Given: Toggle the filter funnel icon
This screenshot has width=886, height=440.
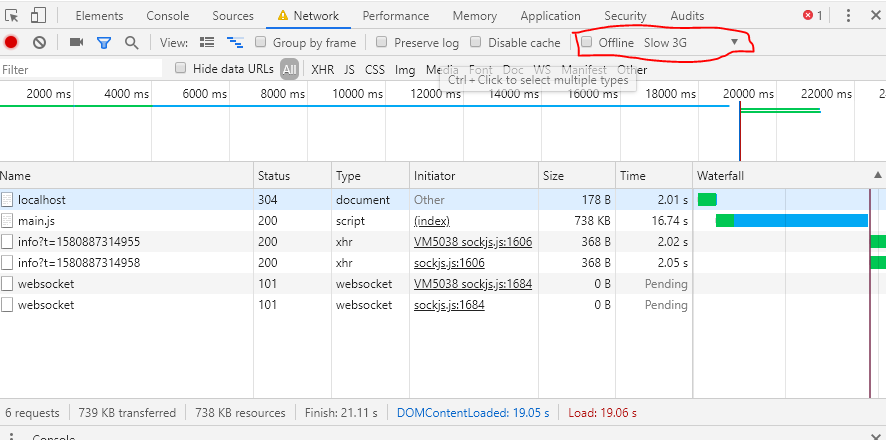Looking at the screenshot, I should tap(104, 42).
